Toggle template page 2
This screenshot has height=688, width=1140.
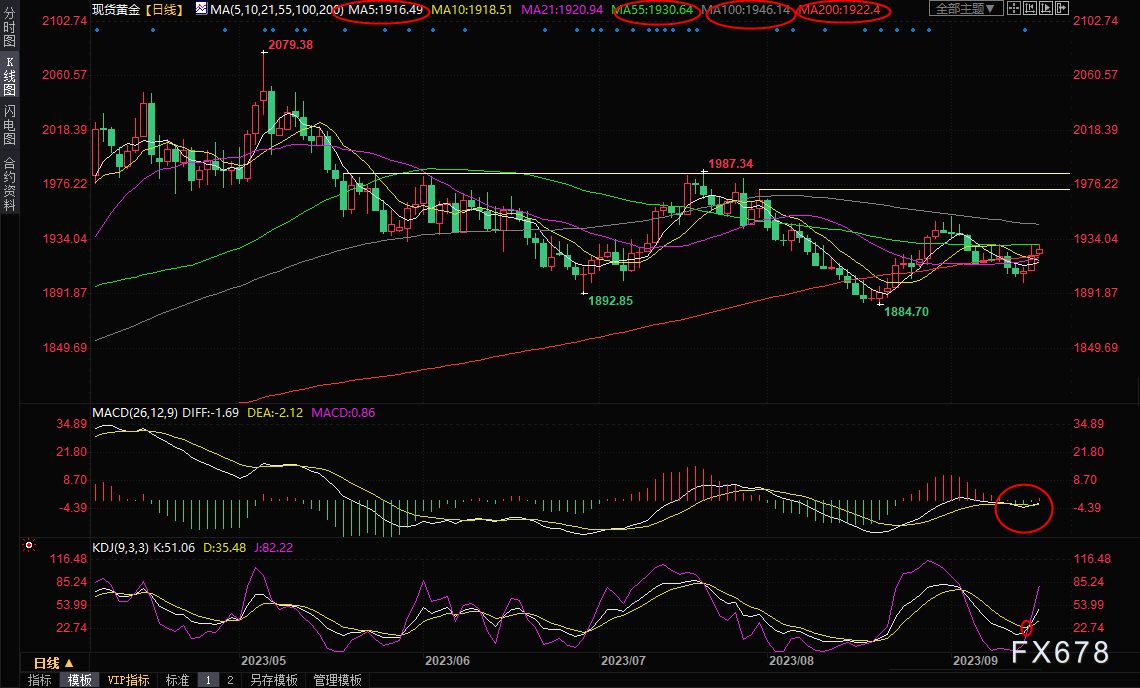pyautogui.click(x=229, y=680)
